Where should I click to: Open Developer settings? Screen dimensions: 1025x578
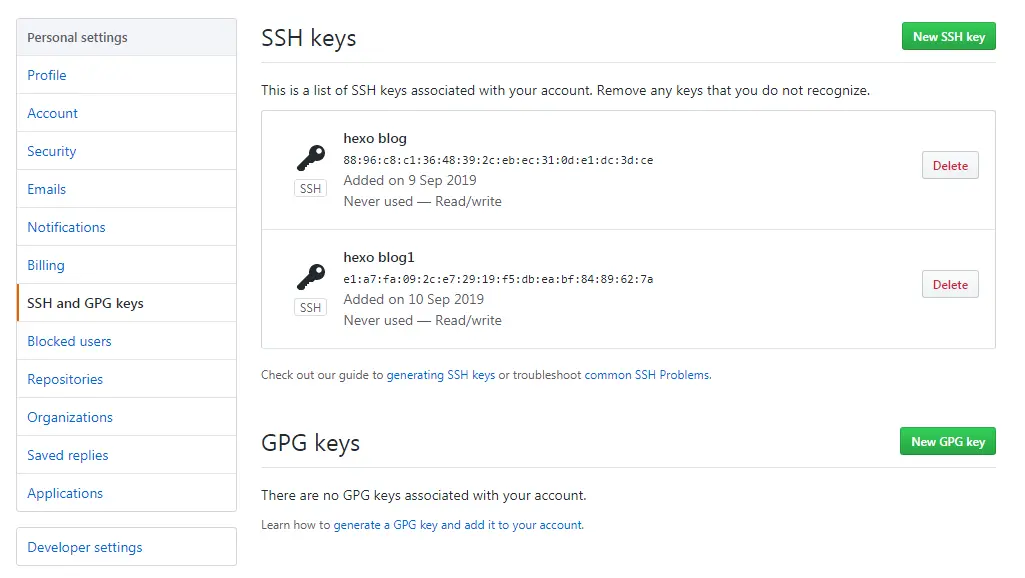[85, 547]
